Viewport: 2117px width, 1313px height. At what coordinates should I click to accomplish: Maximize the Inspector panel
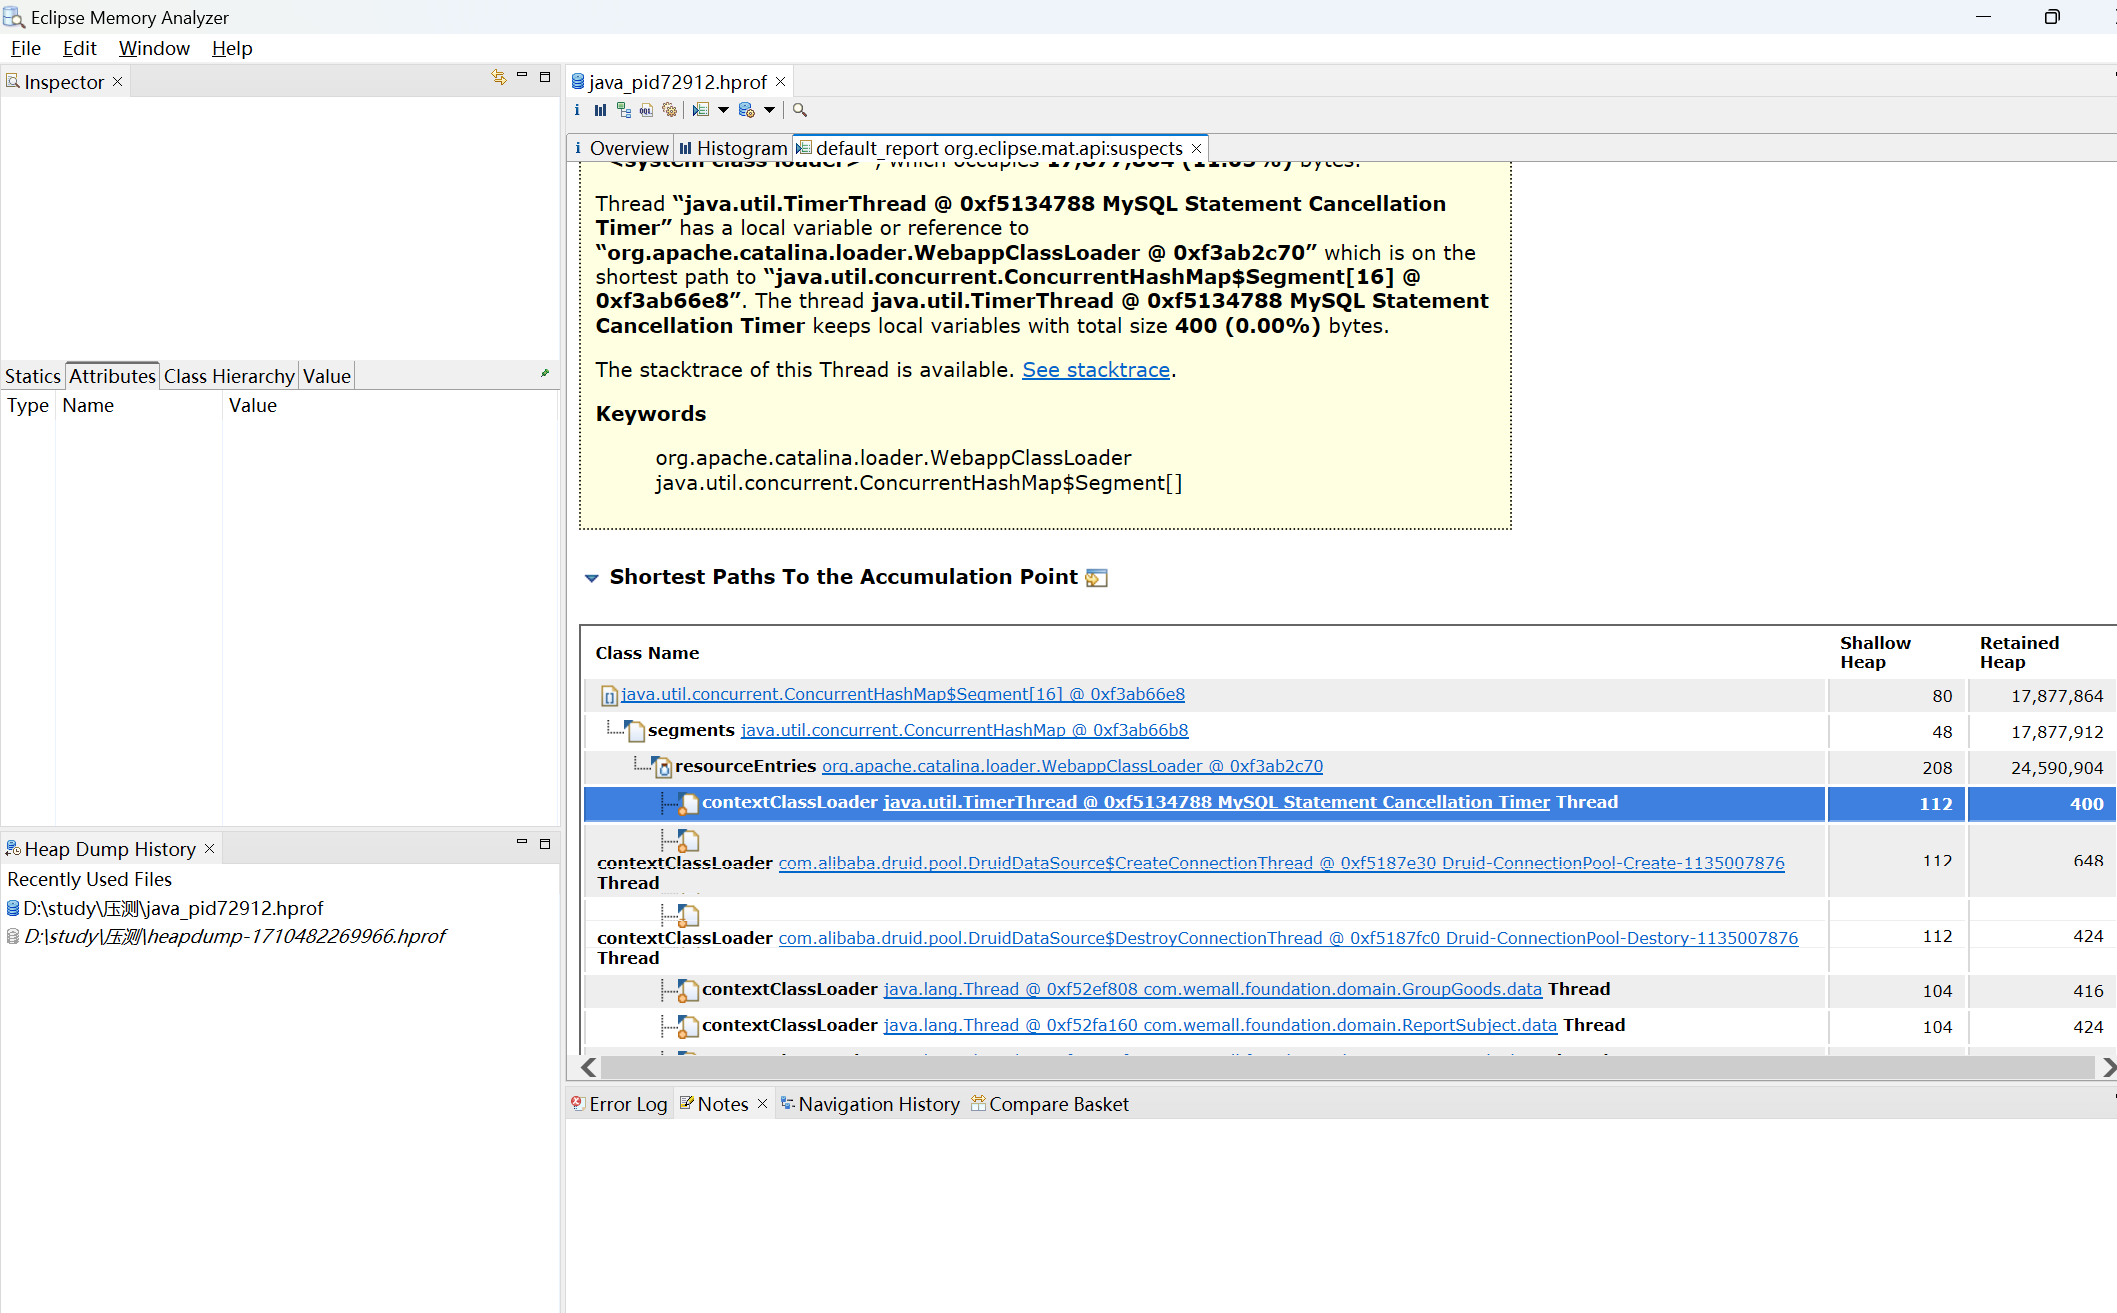tap(545, 77)
